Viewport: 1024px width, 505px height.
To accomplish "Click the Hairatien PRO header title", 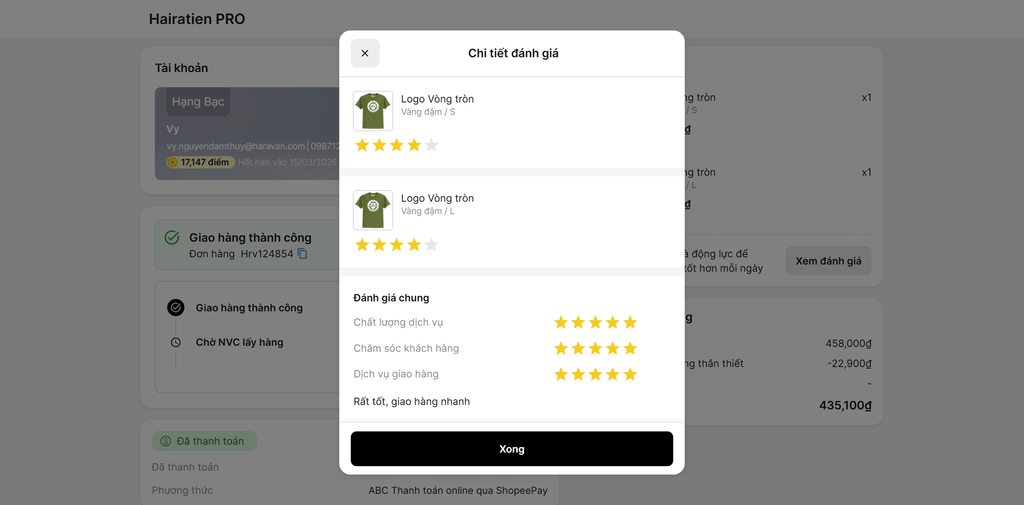I will pyautogui.click(x=197, y=19).
